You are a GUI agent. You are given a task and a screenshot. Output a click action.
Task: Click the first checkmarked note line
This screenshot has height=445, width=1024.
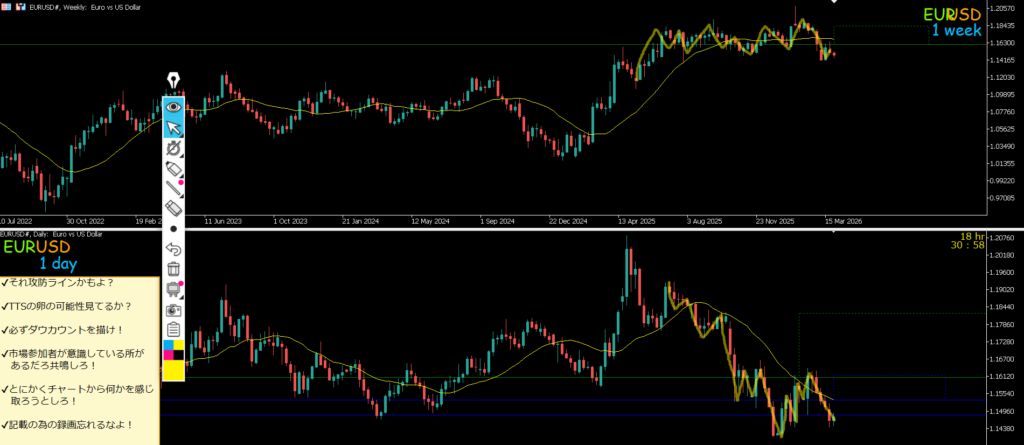coord(60,283)
